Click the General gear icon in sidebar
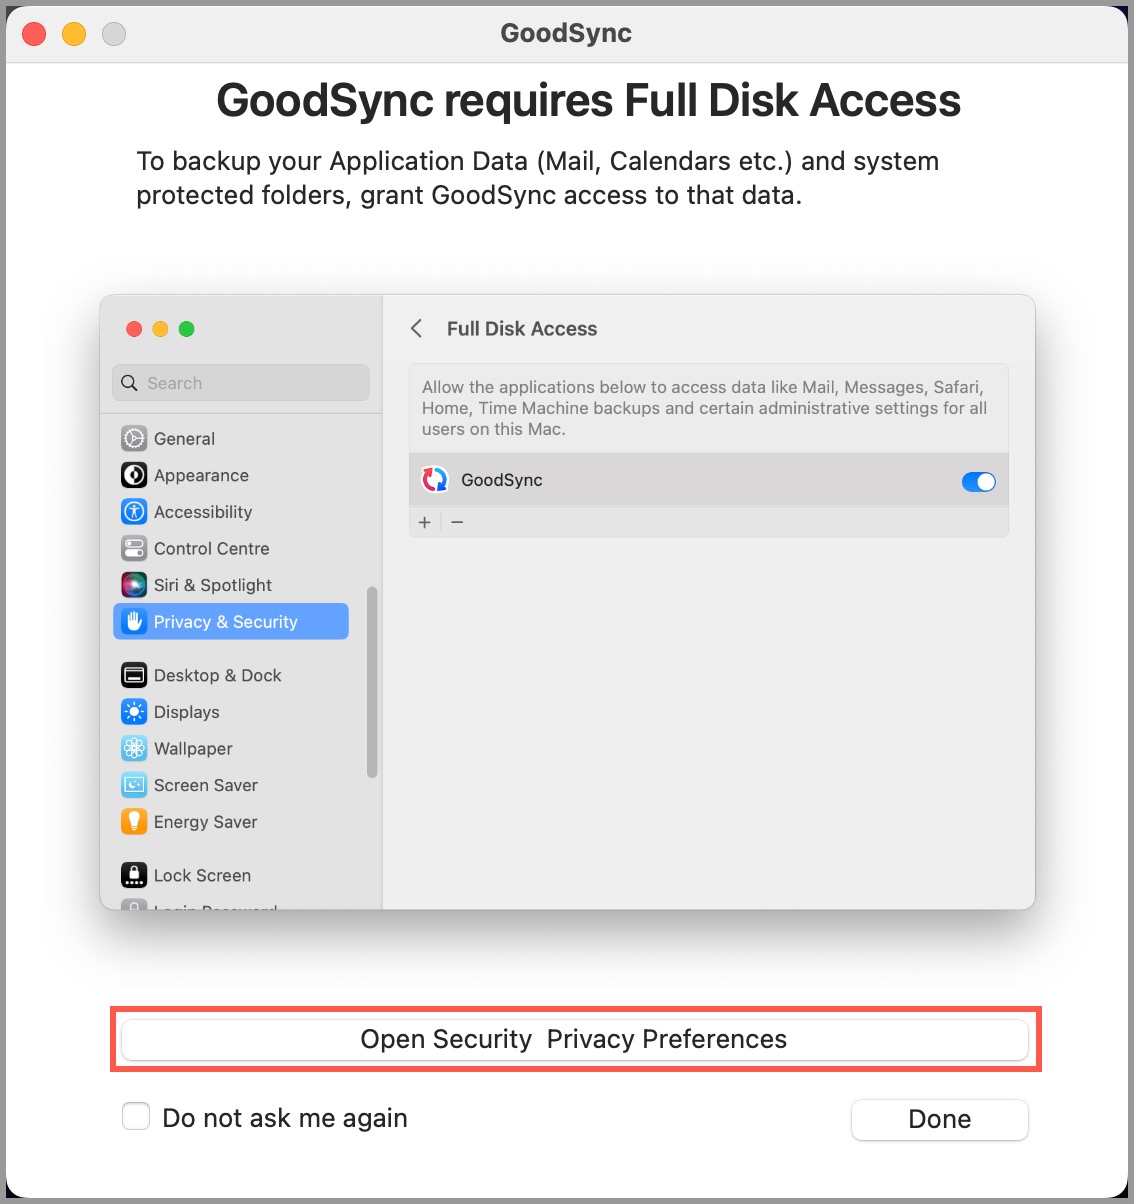 (134, 438)
